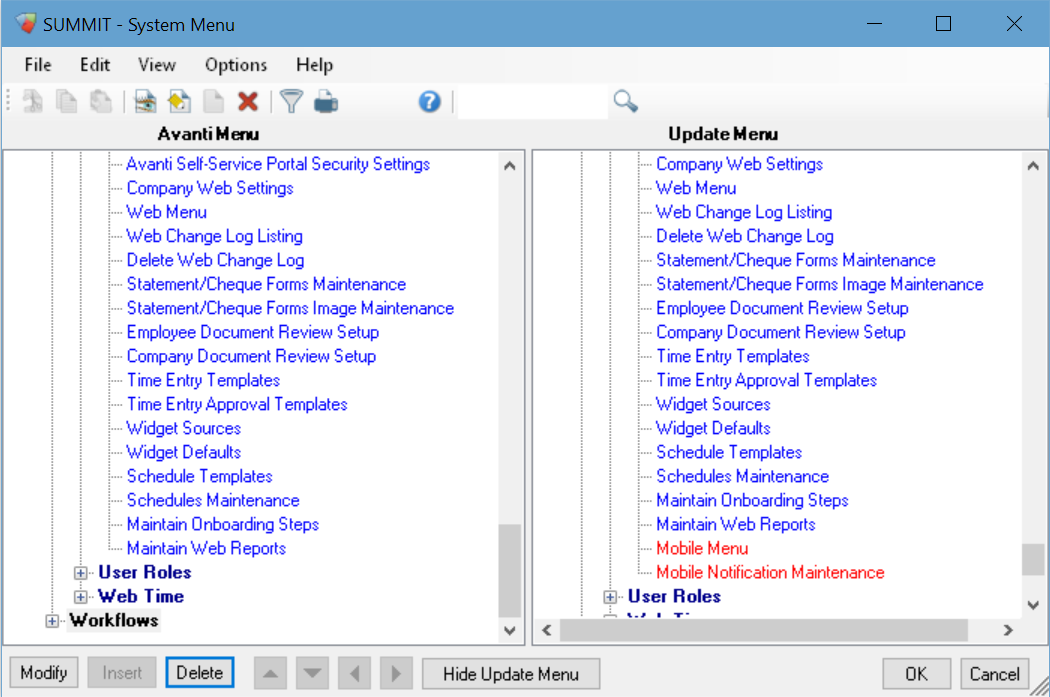1050x697 pixels.
Task: Select Time Entry Approval Templates in Avanti Menu
Action: [237, 404]
